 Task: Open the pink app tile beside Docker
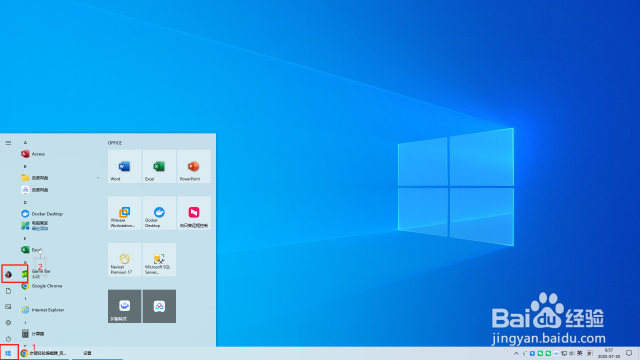coord(194,213)
